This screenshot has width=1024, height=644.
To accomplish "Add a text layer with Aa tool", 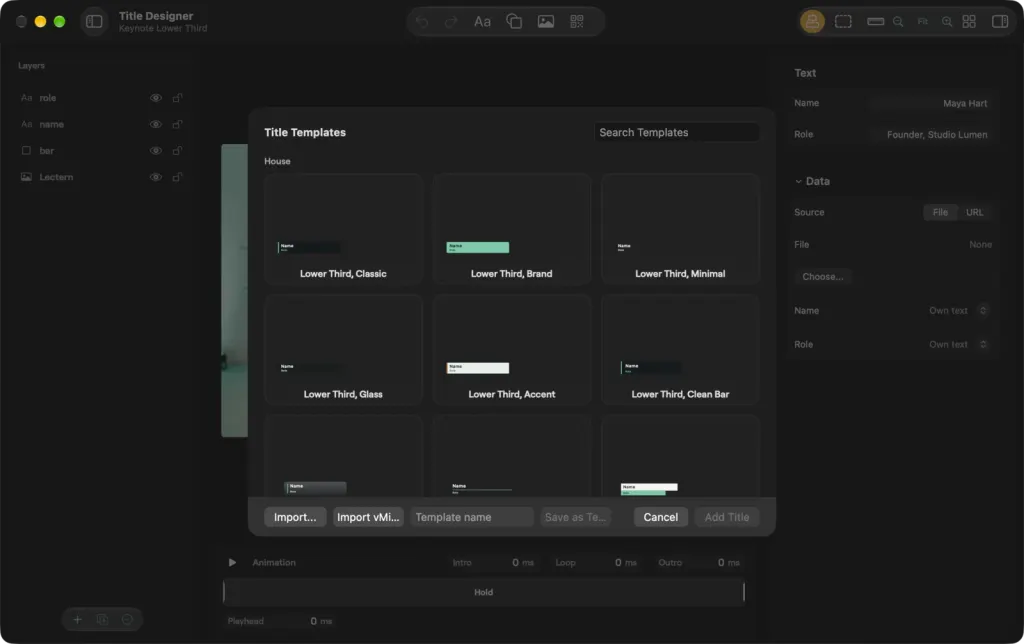I will pyautogui.click(x=482, y=22).
